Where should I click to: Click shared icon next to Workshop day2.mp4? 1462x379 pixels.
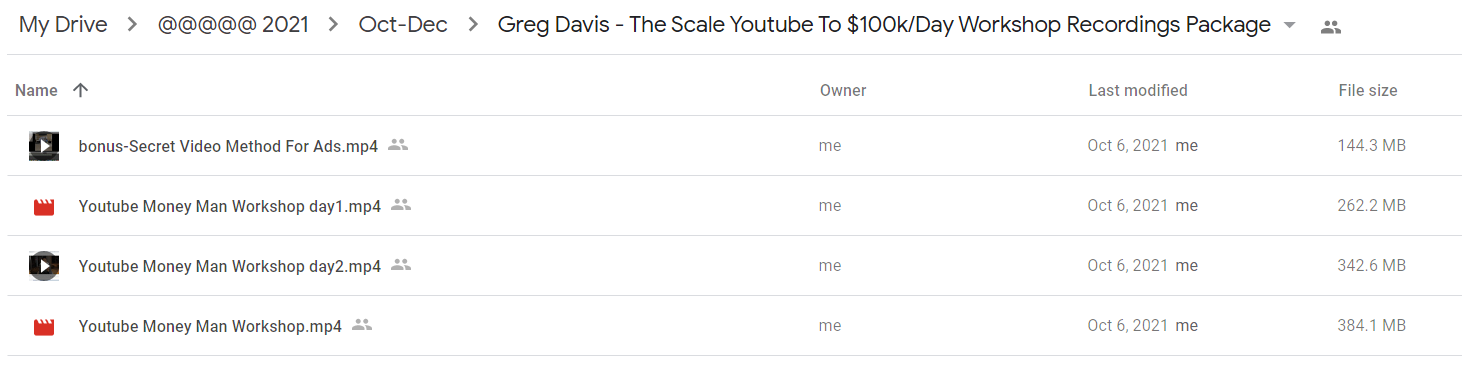401,265
